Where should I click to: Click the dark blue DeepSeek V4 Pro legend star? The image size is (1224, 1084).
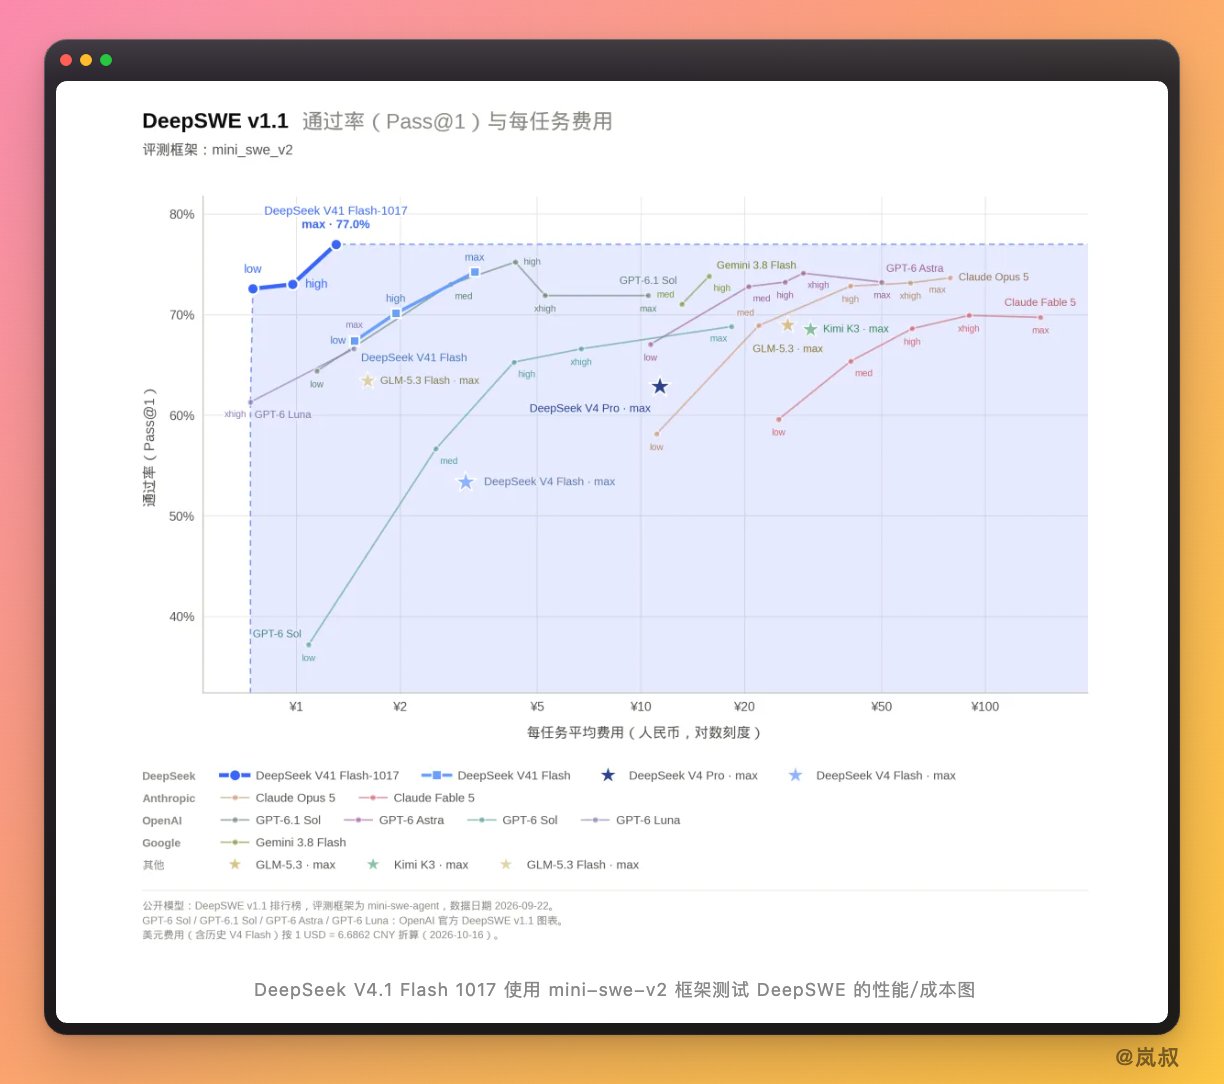[x=608, y=775]
